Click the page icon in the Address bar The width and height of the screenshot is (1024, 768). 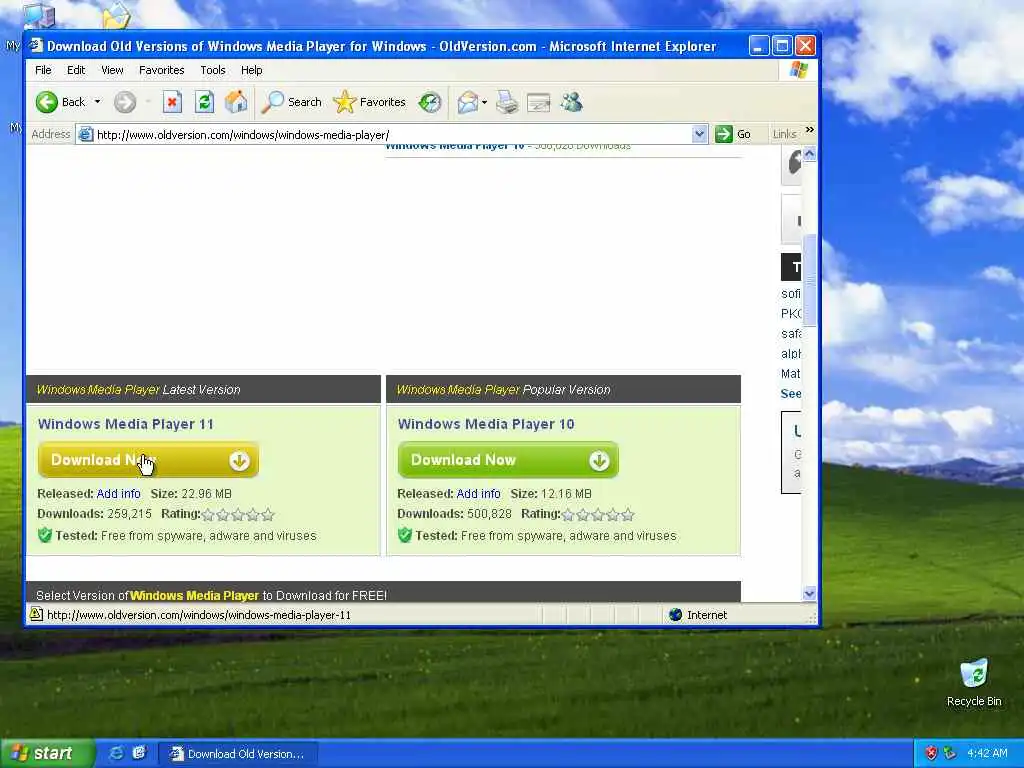[x=85, y=135]
